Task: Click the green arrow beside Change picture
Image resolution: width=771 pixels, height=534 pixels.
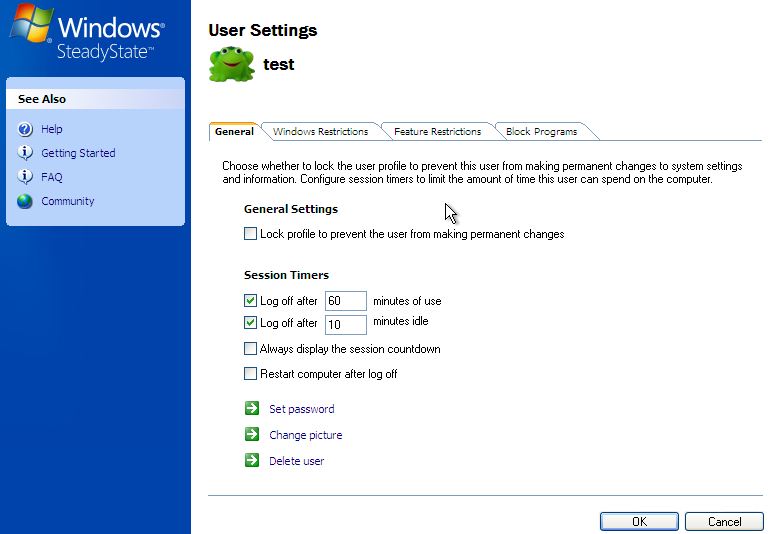Action: pos(251,435)
